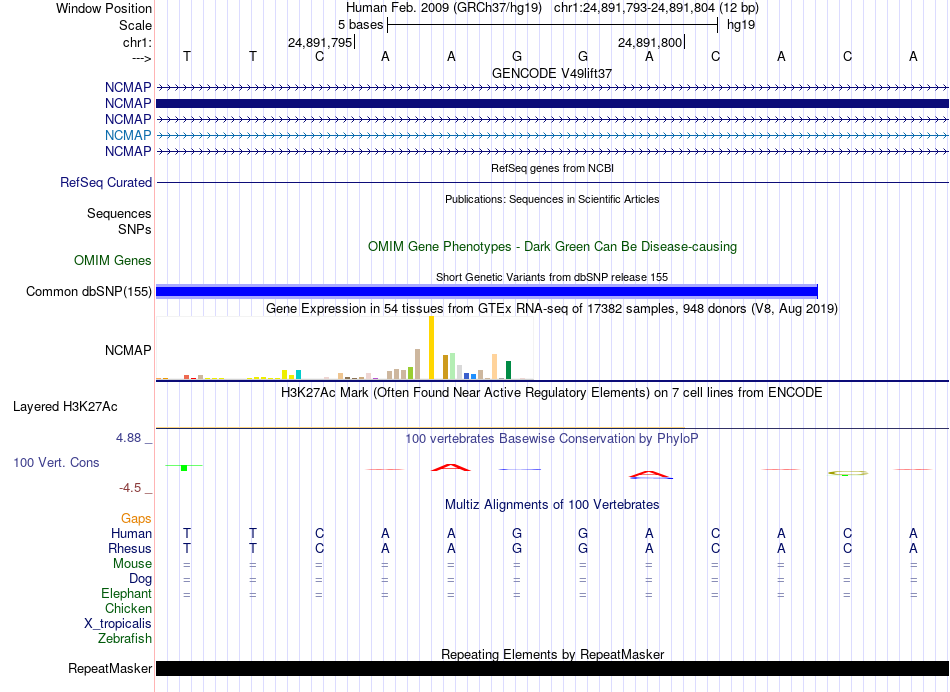Image resolution: width=950 pixels, height=692 pixels.
Task: Click the 24,891,795 ruler position marker
Action: click(x=321, y=42)
